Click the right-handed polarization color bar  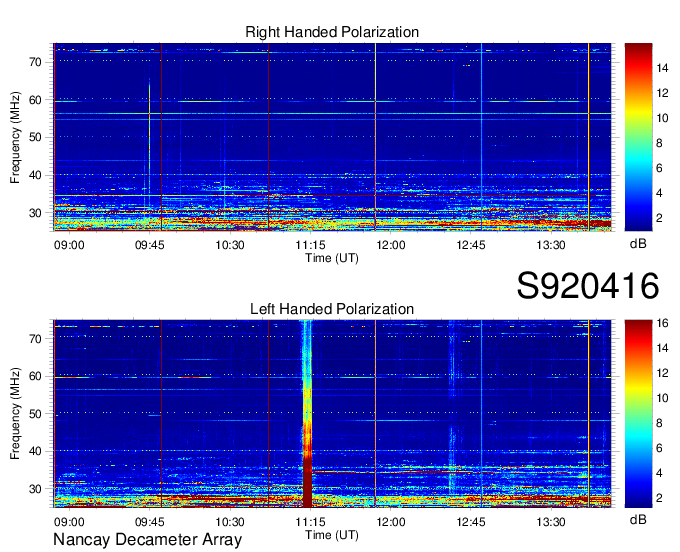coord(638,137)
